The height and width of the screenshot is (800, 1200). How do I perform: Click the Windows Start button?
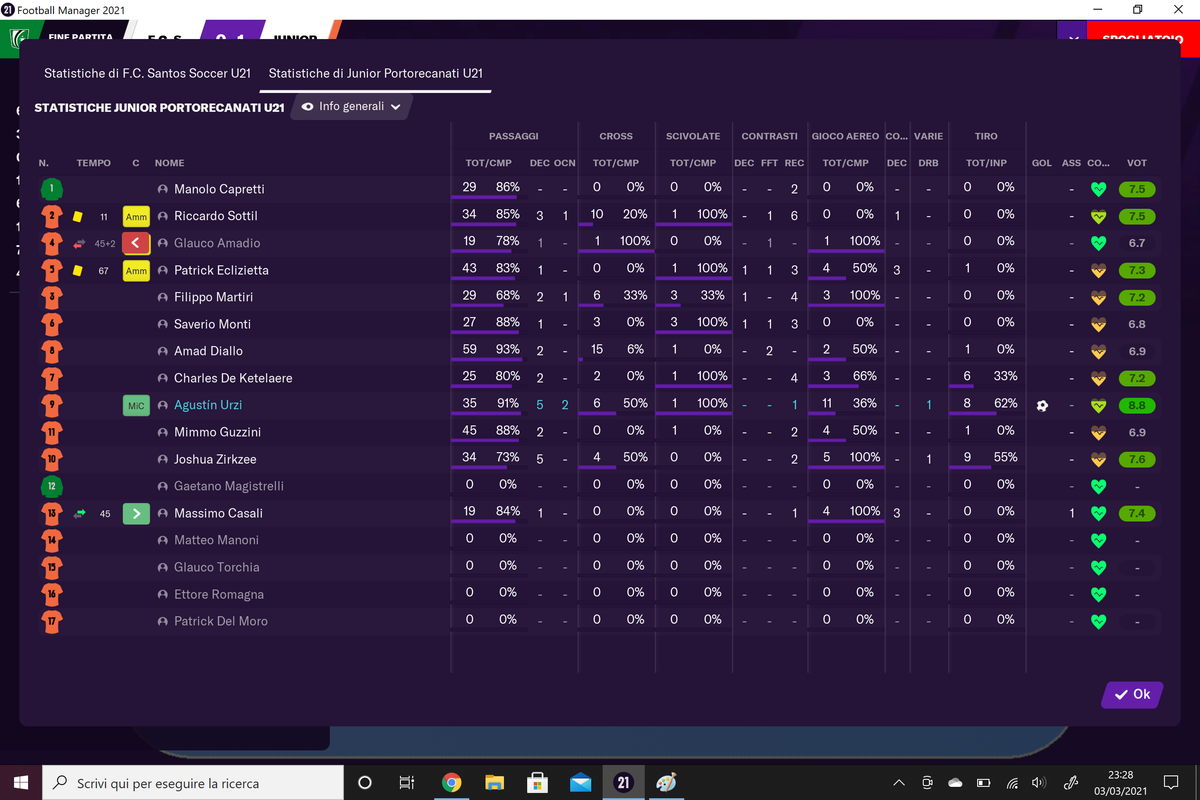[x=21, y=782]
